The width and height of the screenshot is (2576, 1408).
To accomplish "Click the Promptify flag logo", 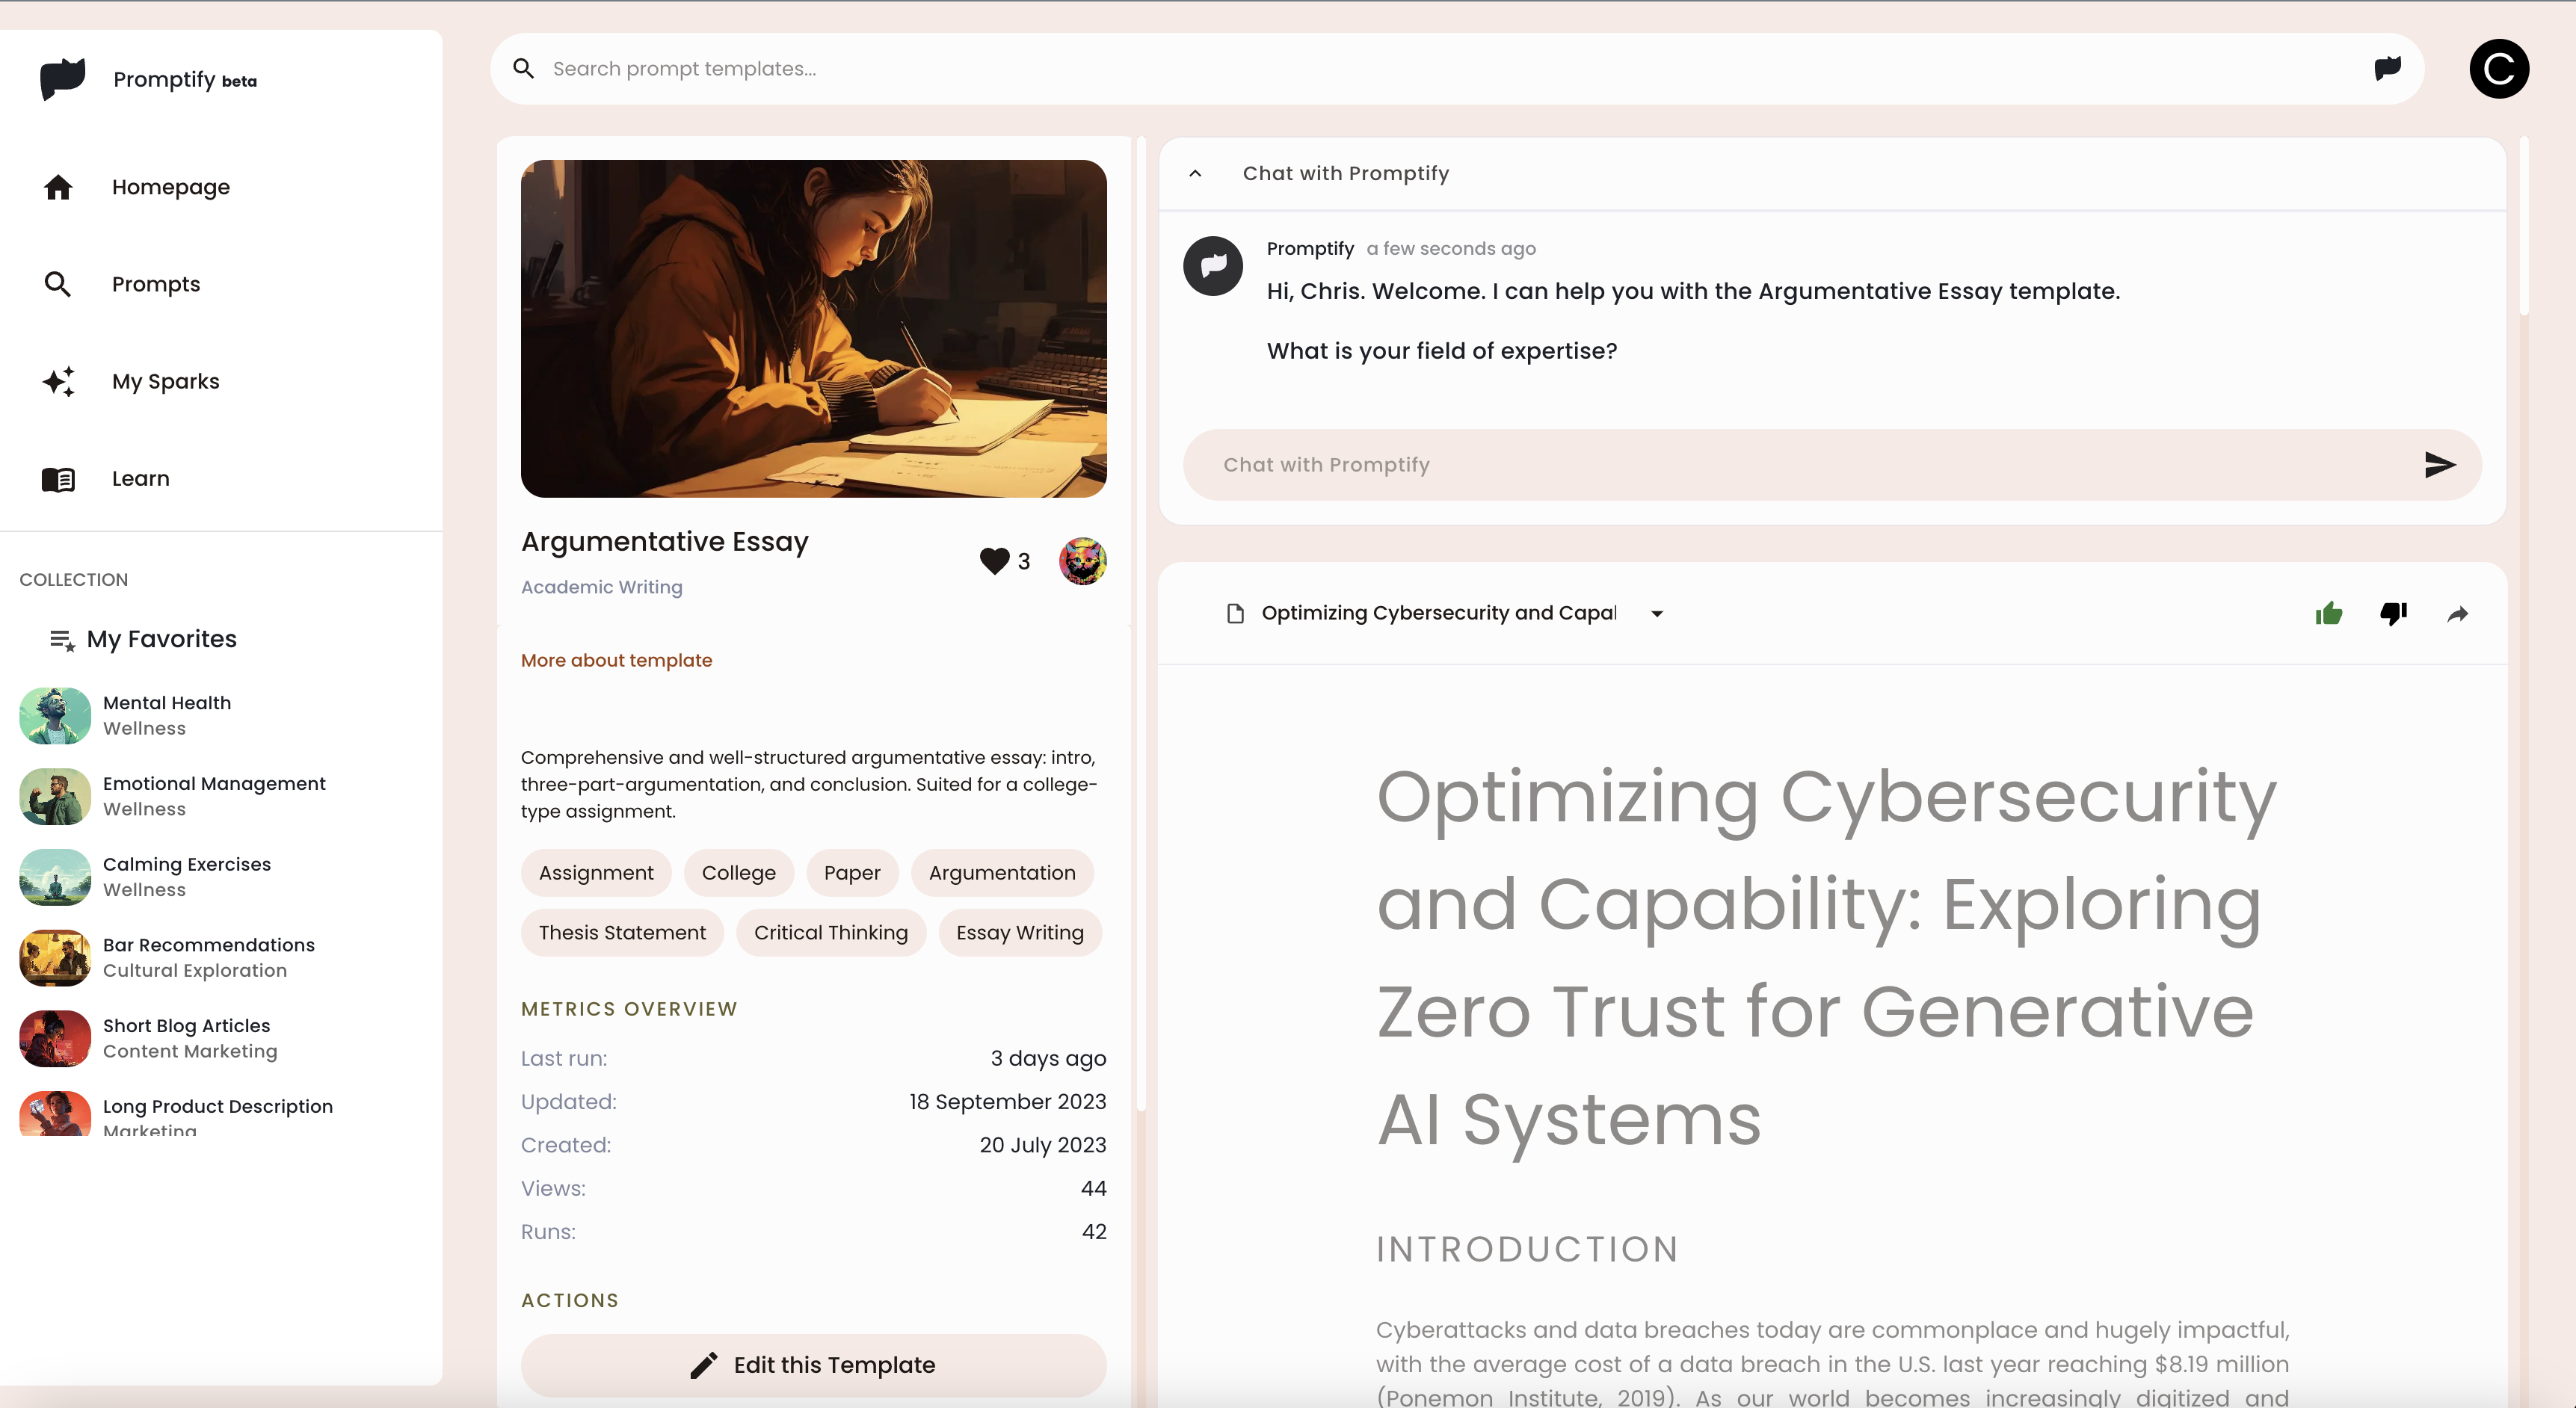I will (61, 79).
